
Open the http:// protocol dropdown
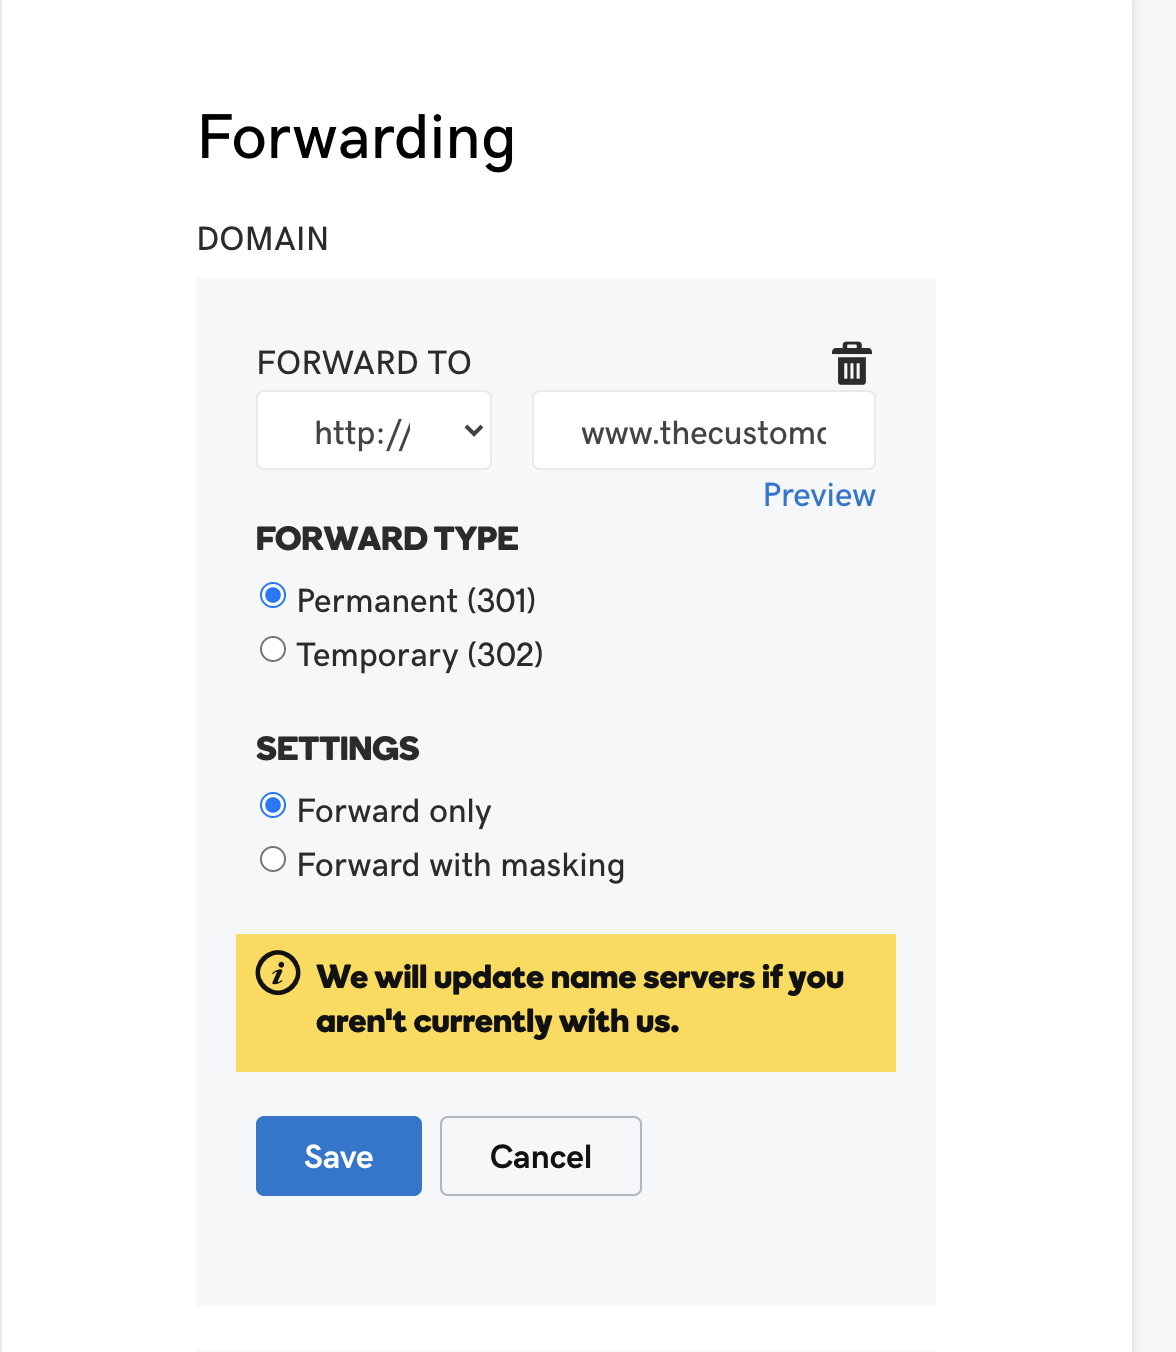tap(374, 430)
